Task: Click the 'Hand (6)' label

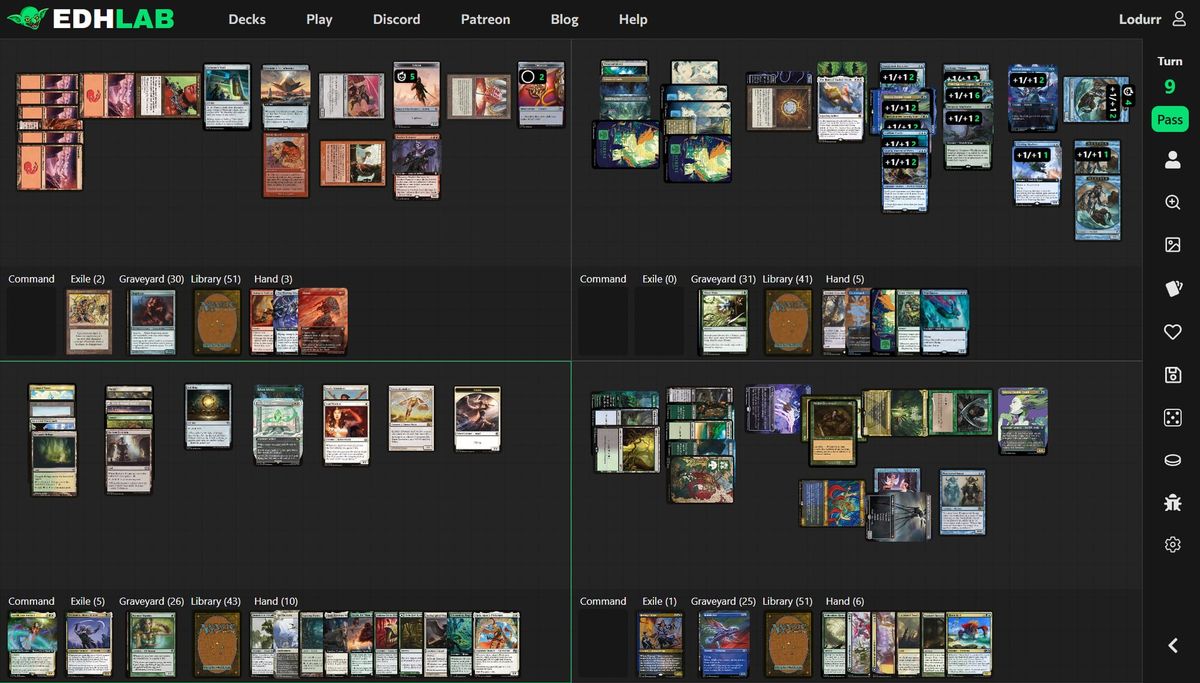Action: [845, 601]
